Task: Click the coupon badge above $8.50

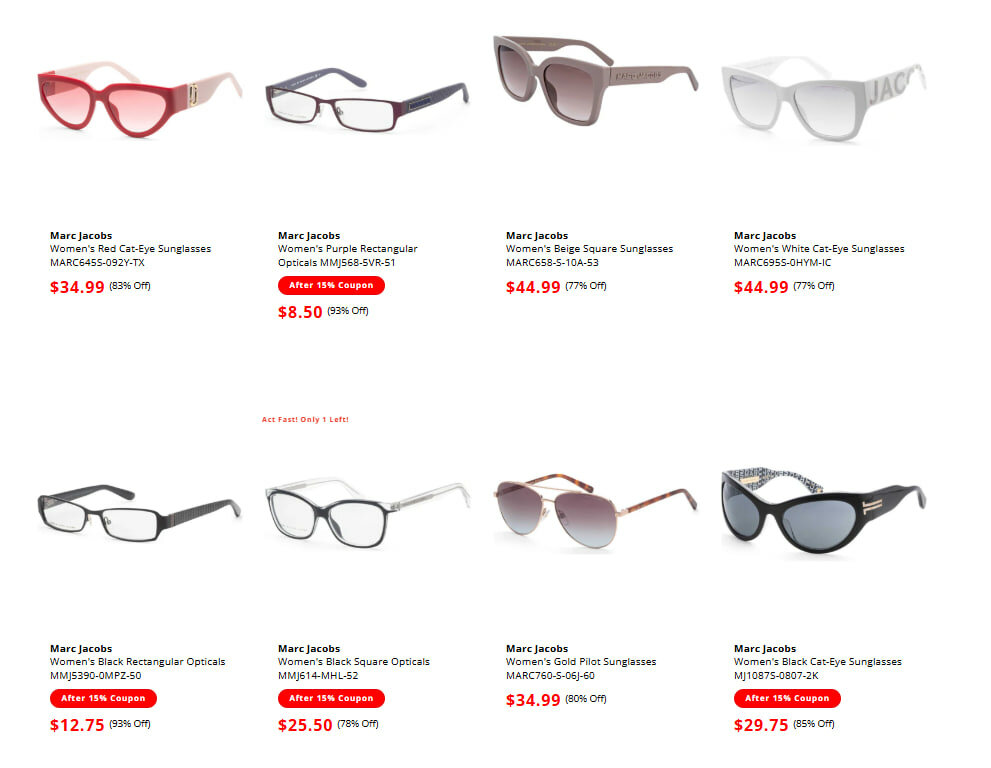Action: pyautogui.click(x=331, y=285)
